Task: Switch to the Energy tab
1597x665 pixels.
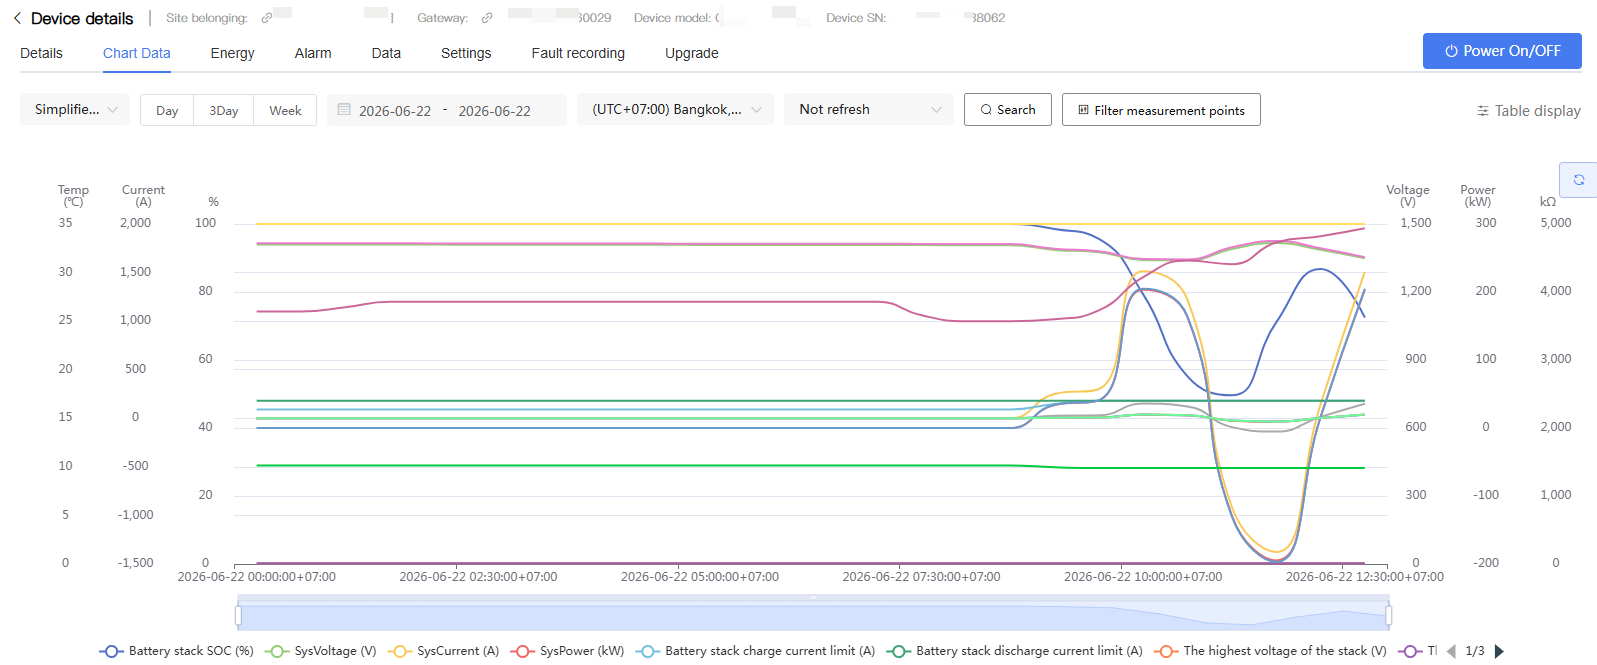Action: click(232, 53)
